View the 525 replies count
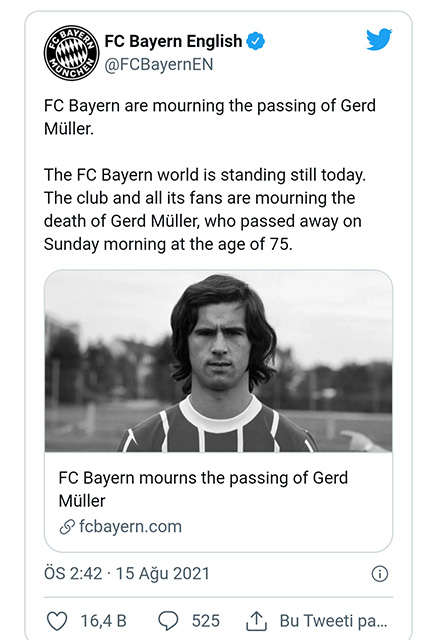The image size is (437, 640). click(x=206, y=621)
